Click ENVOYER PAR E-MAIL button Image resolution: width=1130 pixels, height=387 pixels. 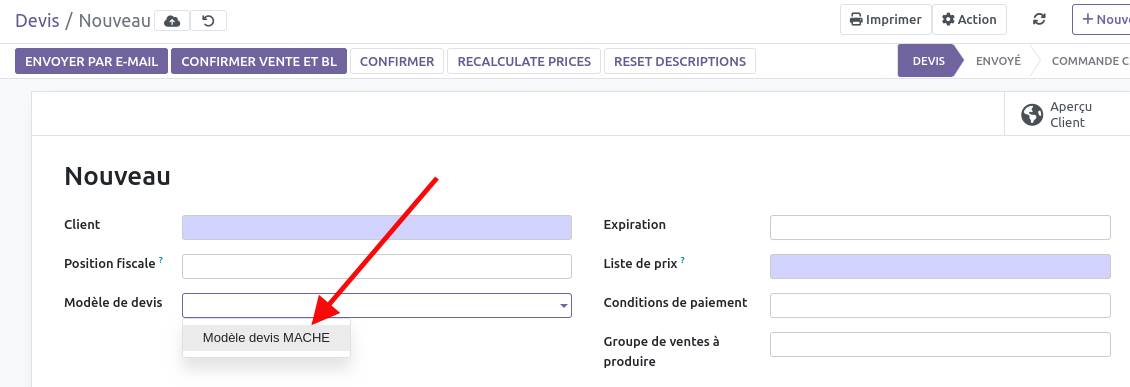coord(92,61)
